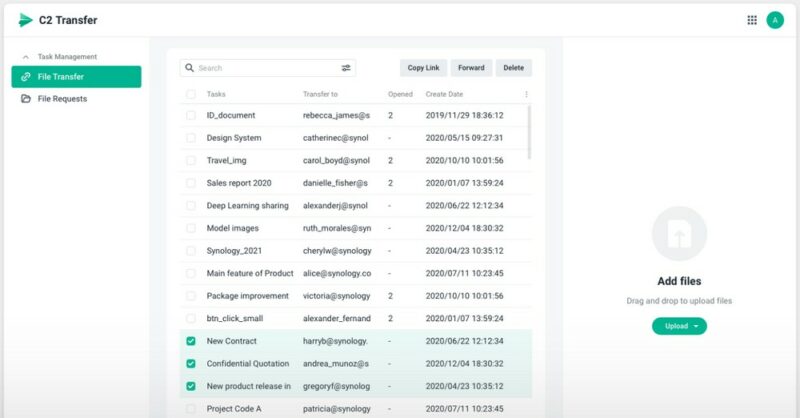800x418 pixels.
Task: Check the ID_document row checkbox
Action: 191,115
